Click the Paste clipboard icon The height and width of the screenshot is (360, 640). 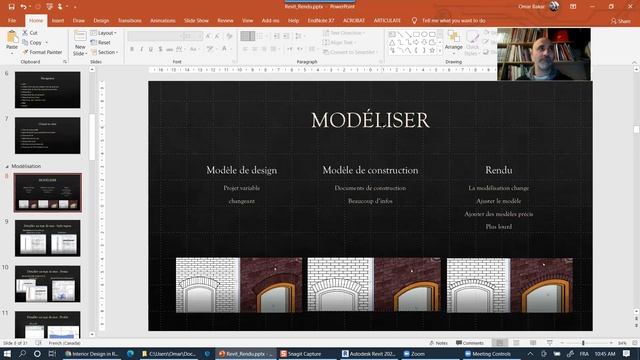tap(12, 38)
